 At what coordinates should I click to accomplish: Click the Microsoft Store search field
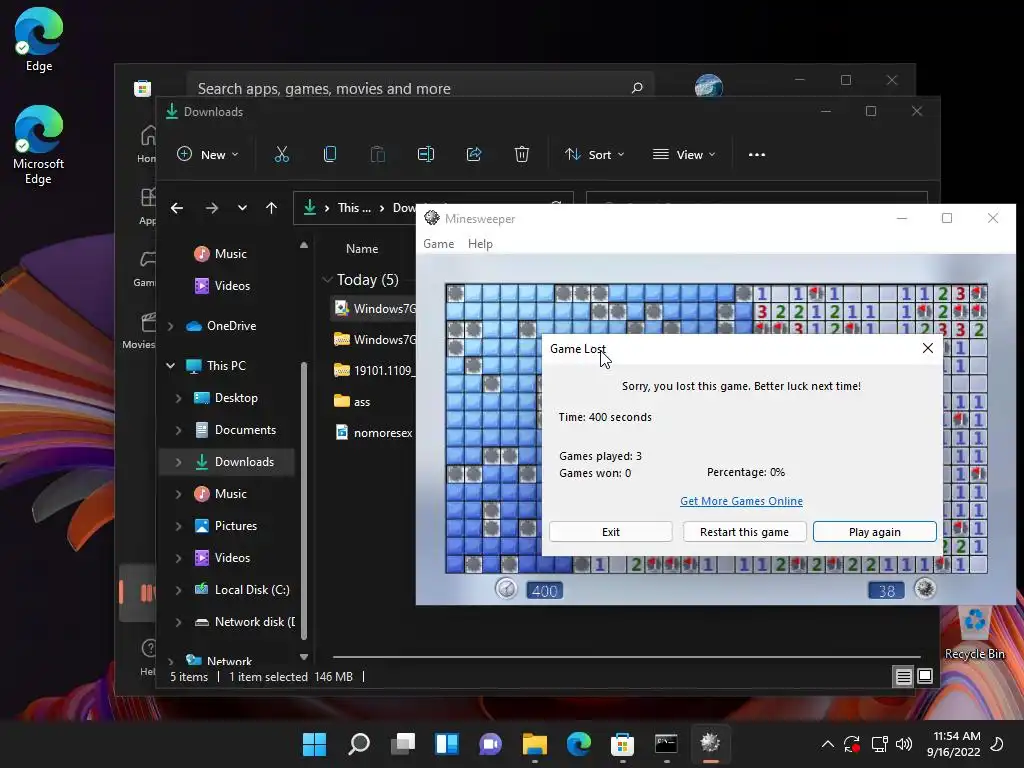(421, 88)
